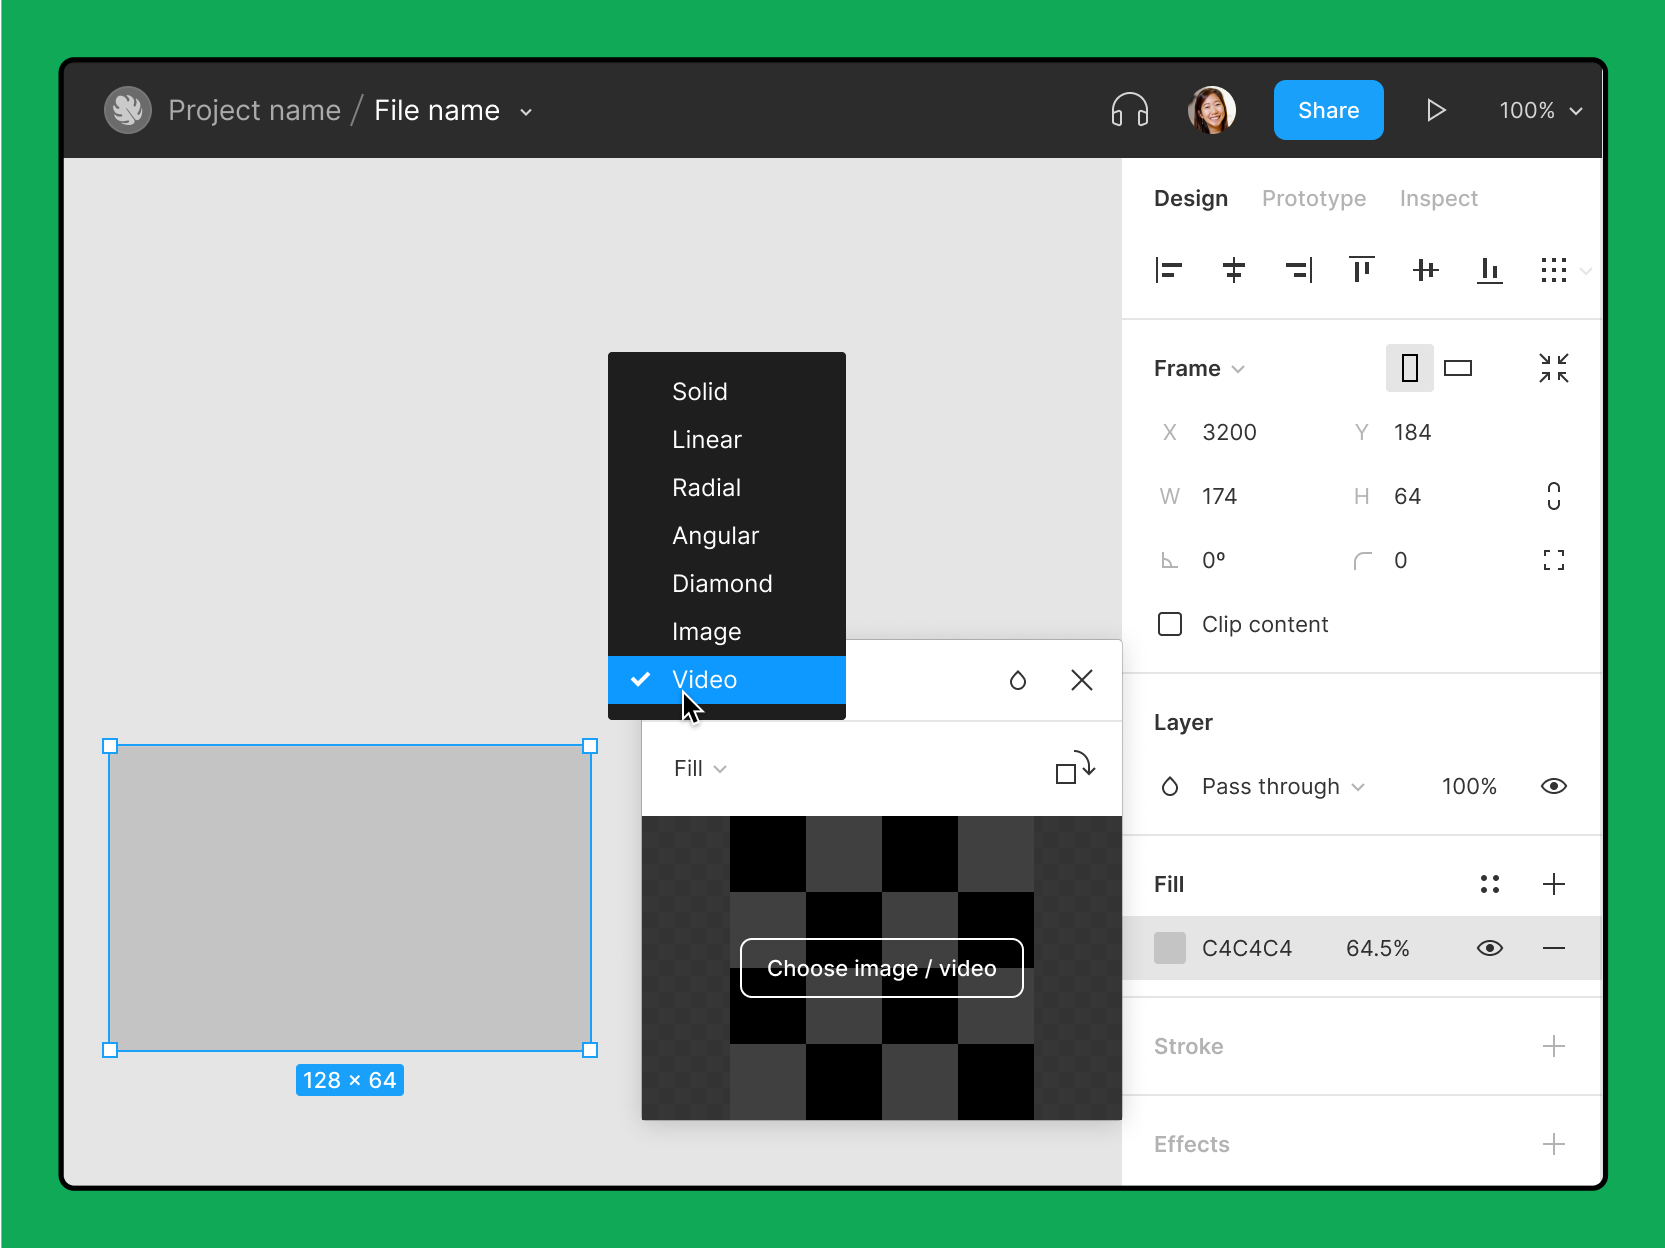1665x1248 pixels.
Task: Click the resize to fit icon
Action: click(x=1553, y=368)
